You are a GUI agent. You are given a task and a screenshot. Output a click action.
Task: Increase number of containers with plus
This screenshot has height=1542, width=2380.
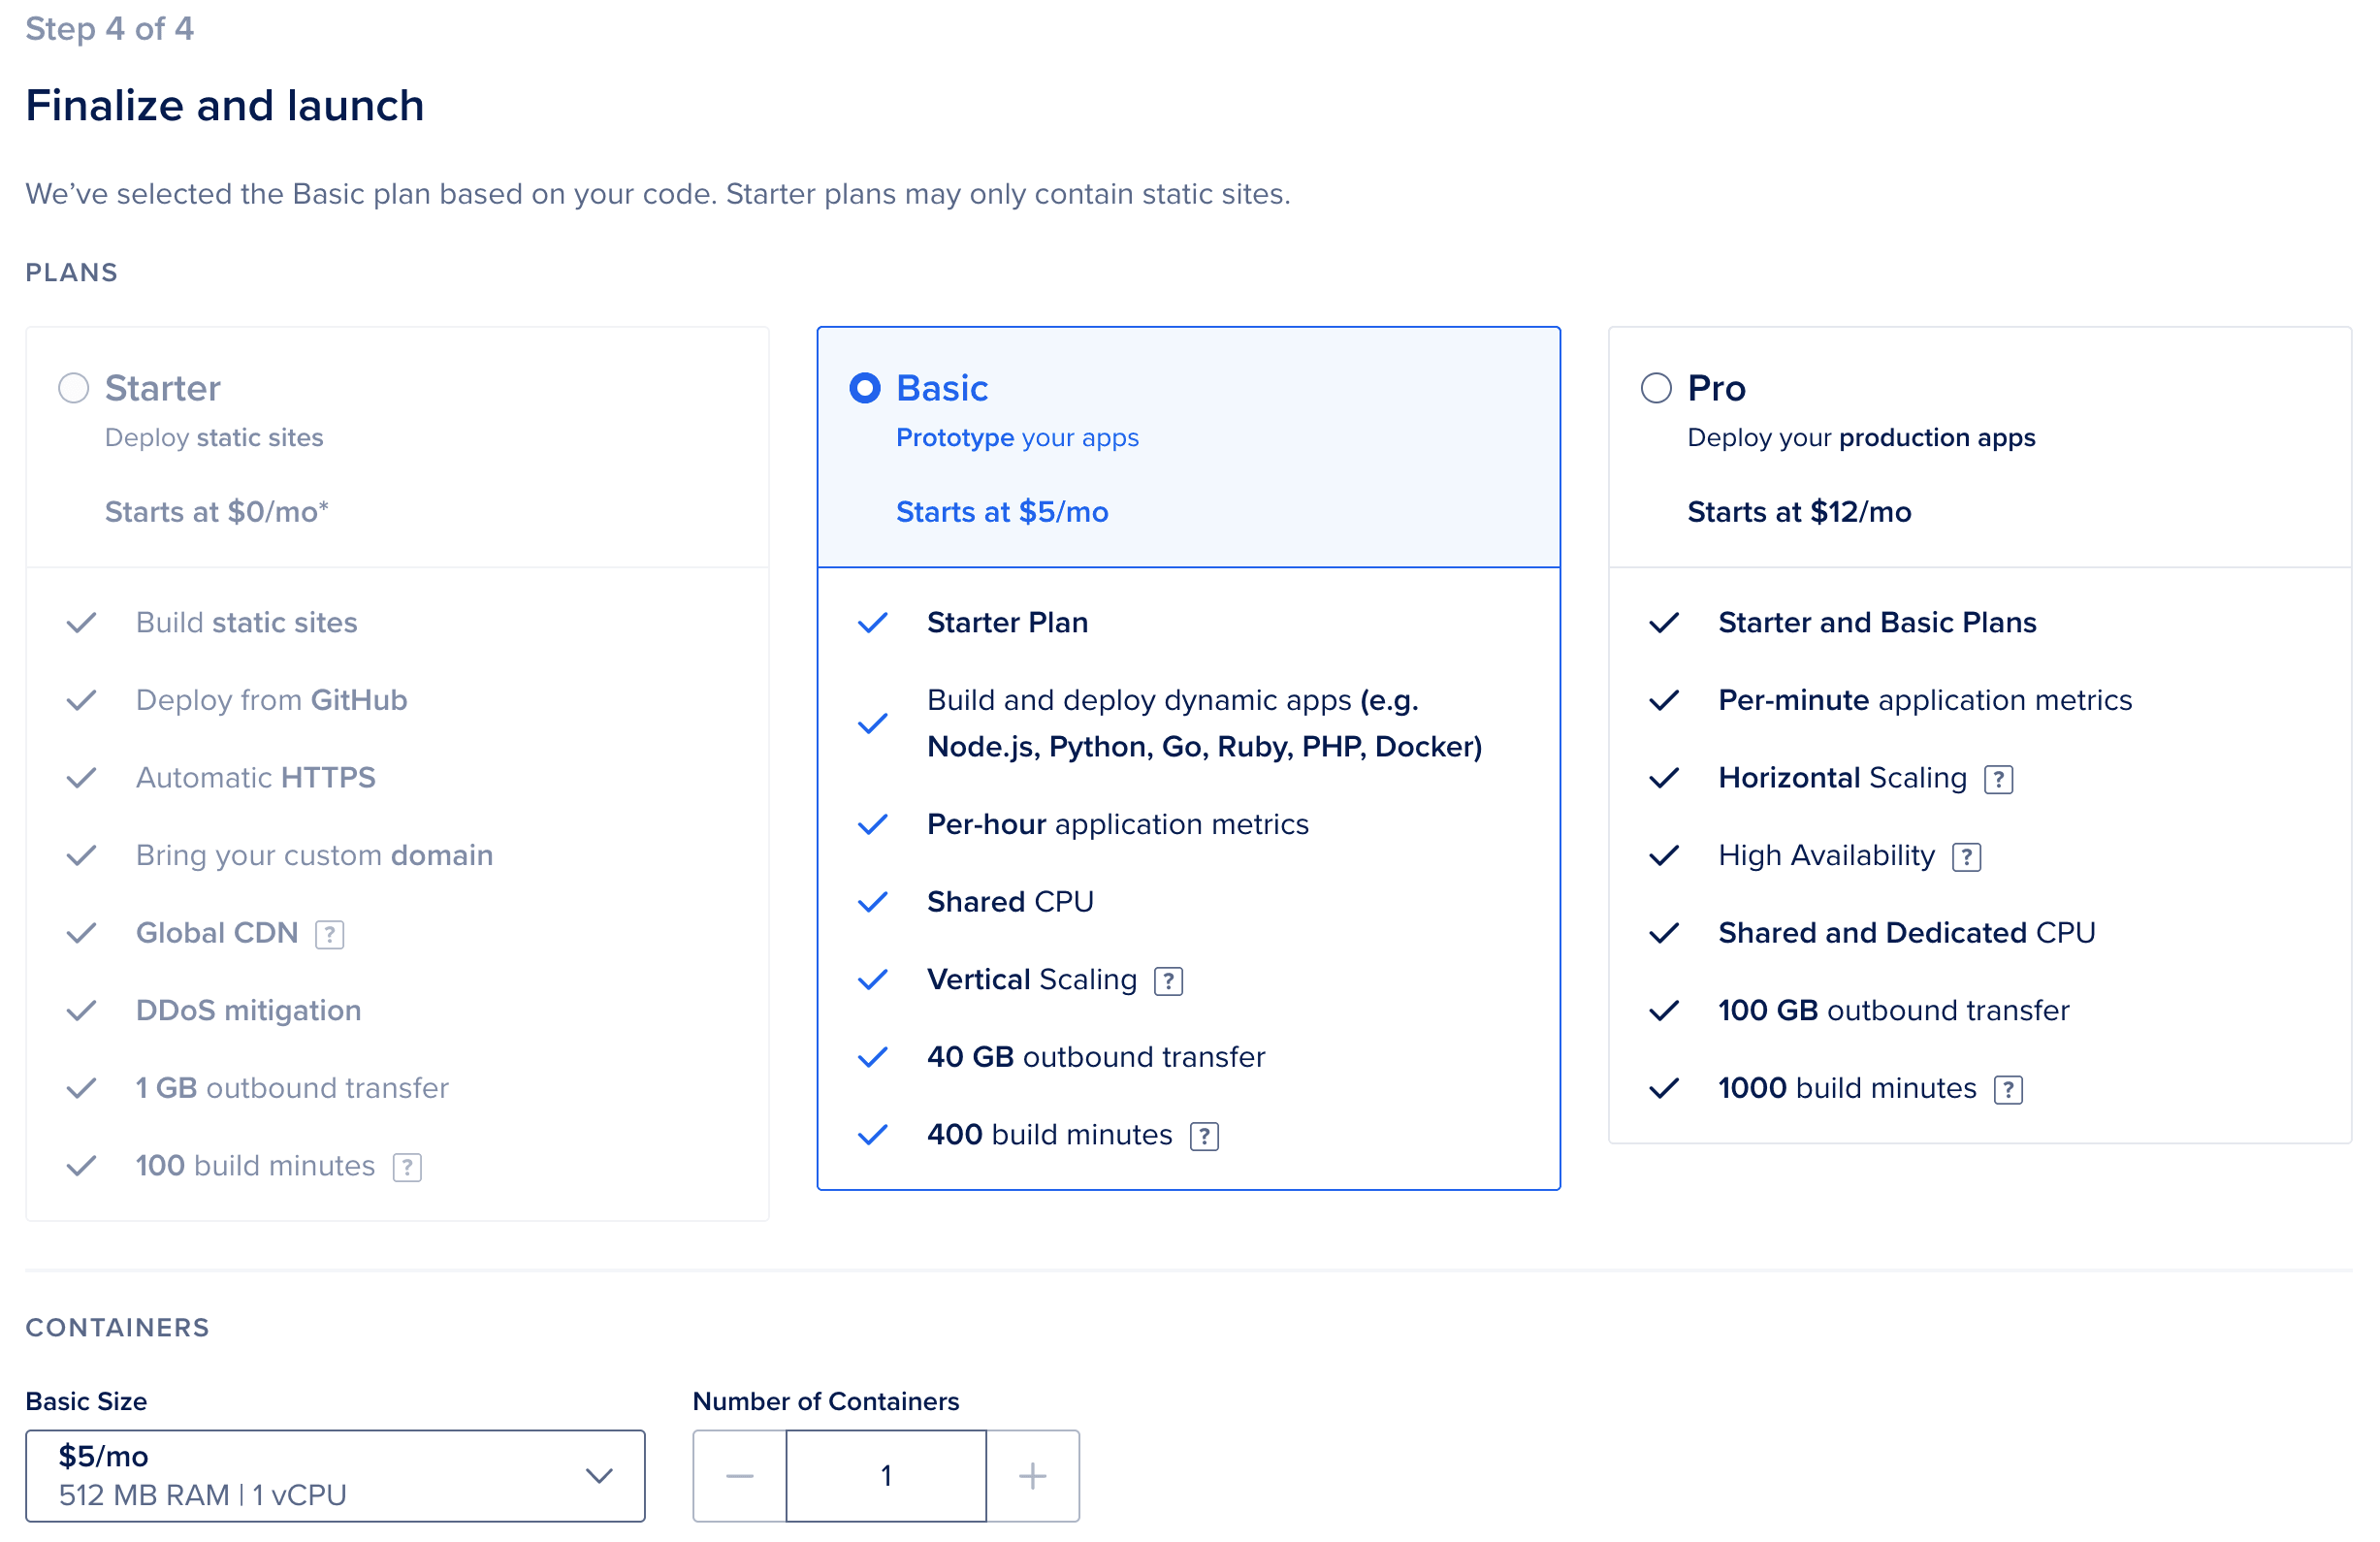[x=1032, y=1476]
